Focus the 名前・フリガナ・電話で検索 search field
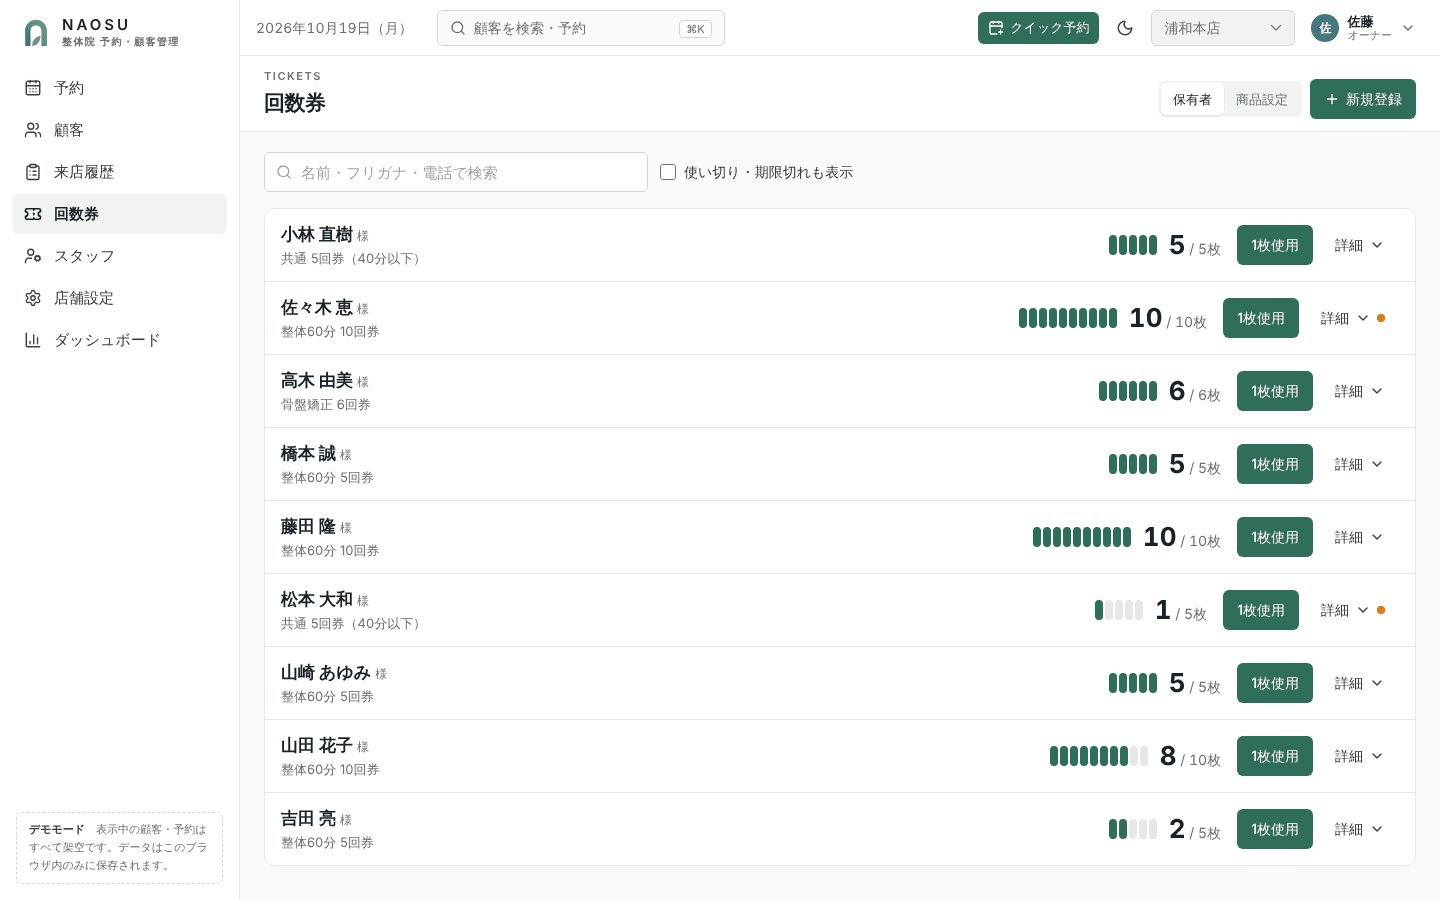The image size is (1440, 900). click(x=456, y=172)
